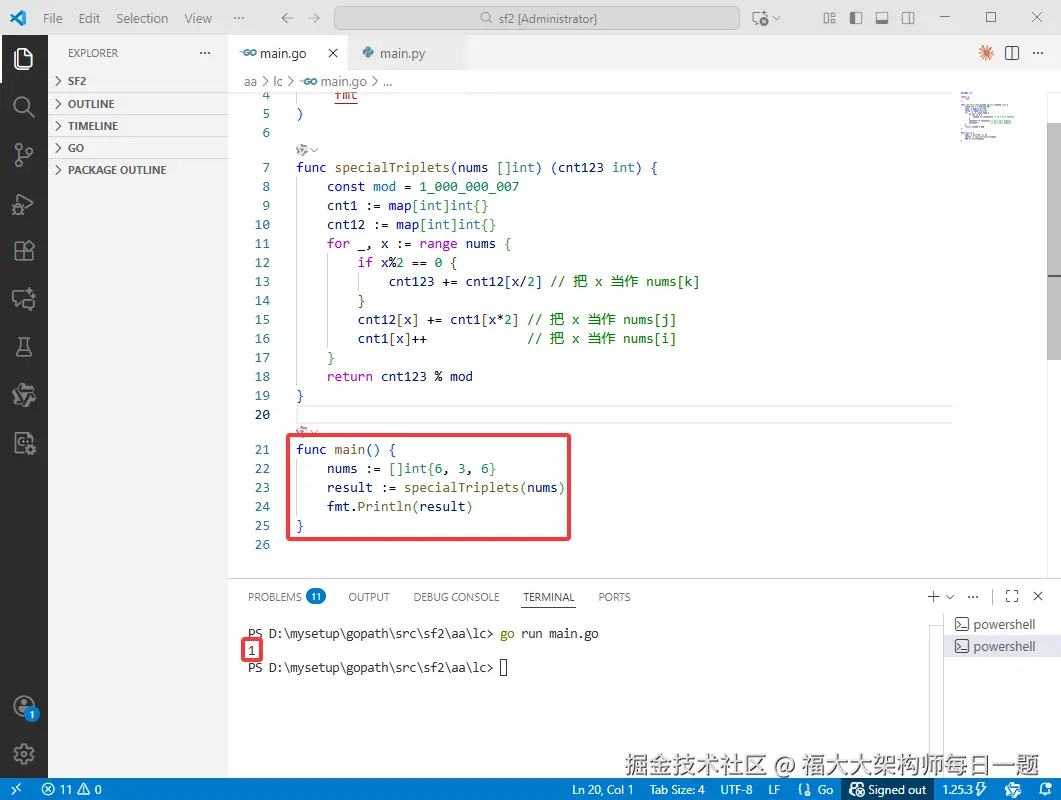Change the LF end of line sequence
This screenshot has width=1061, height=800.
[774, 789]
